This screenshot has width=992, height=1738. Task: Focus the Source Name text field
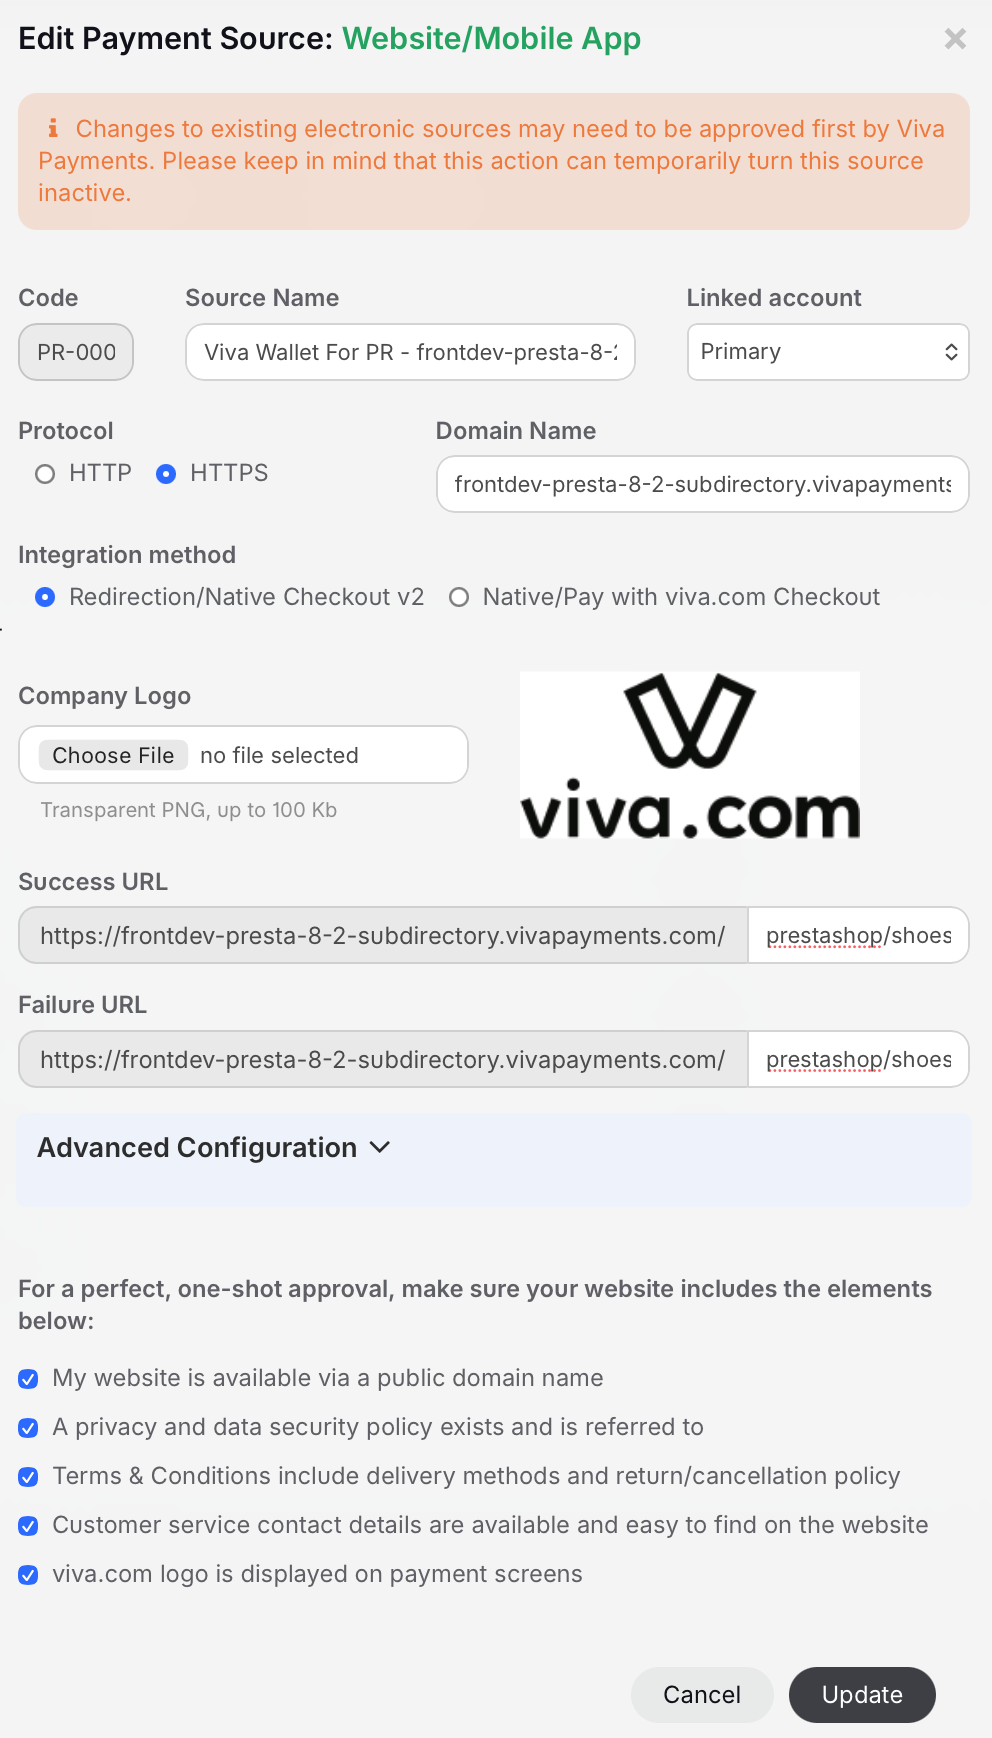(410, 352)
